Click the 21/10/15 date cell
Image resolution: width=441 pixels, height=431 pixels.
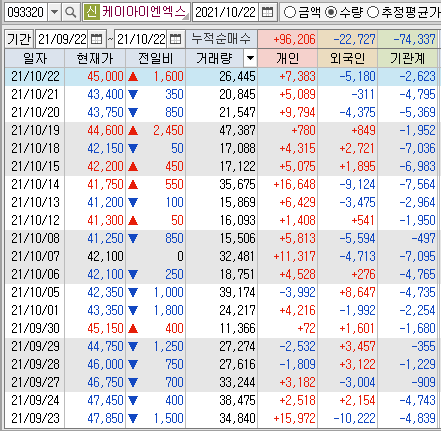[35, 167]
